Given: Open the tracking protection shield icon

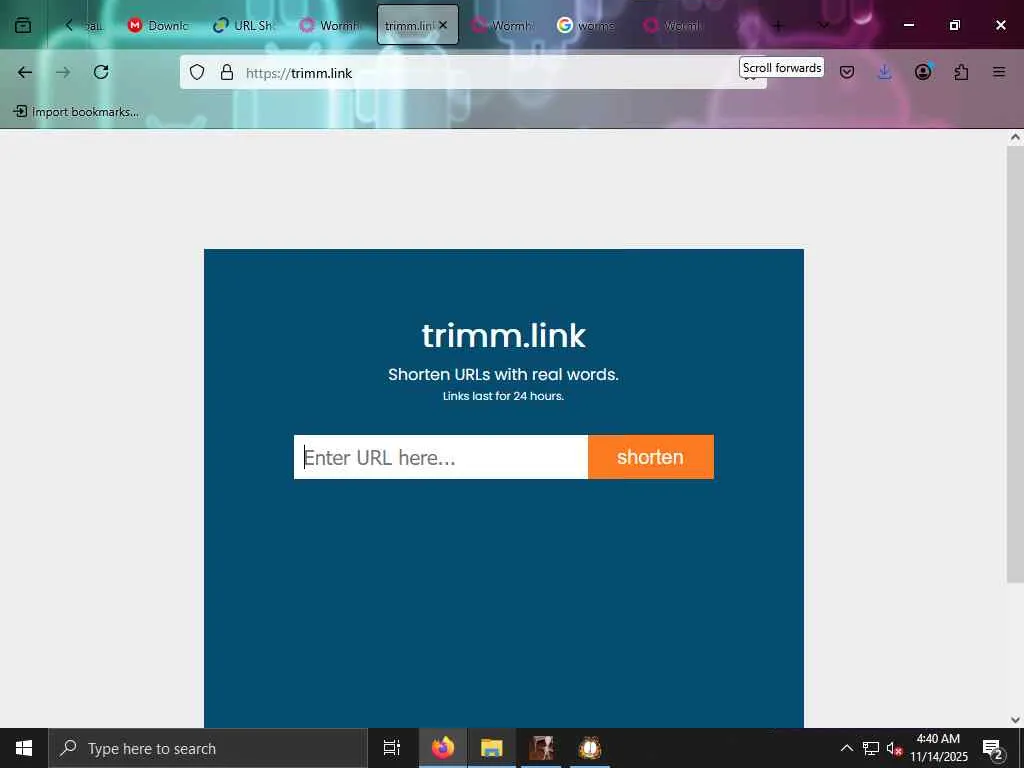Looking at the screenshot, I should (x=197, y=72).
